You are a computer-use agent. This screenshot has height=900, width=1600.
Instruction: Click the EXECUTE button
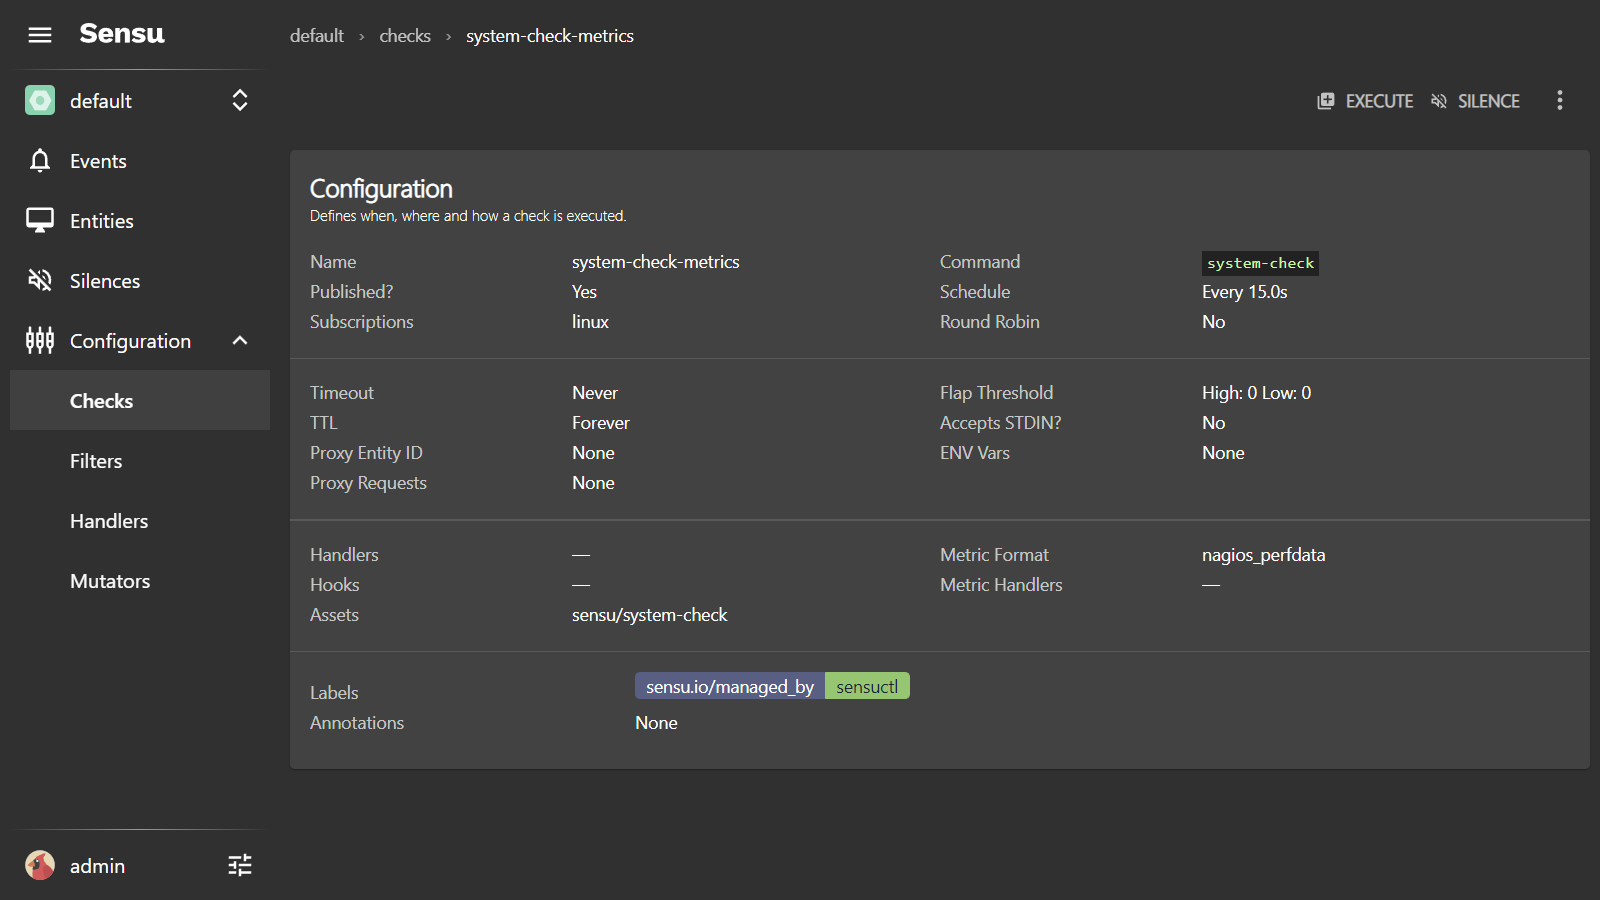pyautogui.click(x=1365, y=101)
